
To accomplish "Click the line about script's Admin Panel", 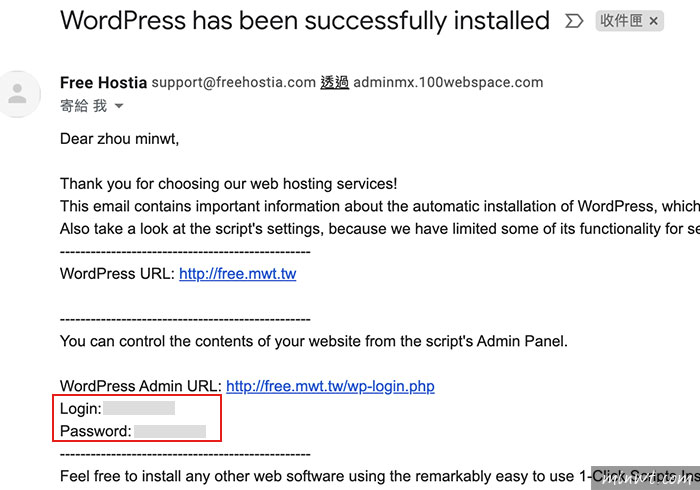I will point(314,341).
